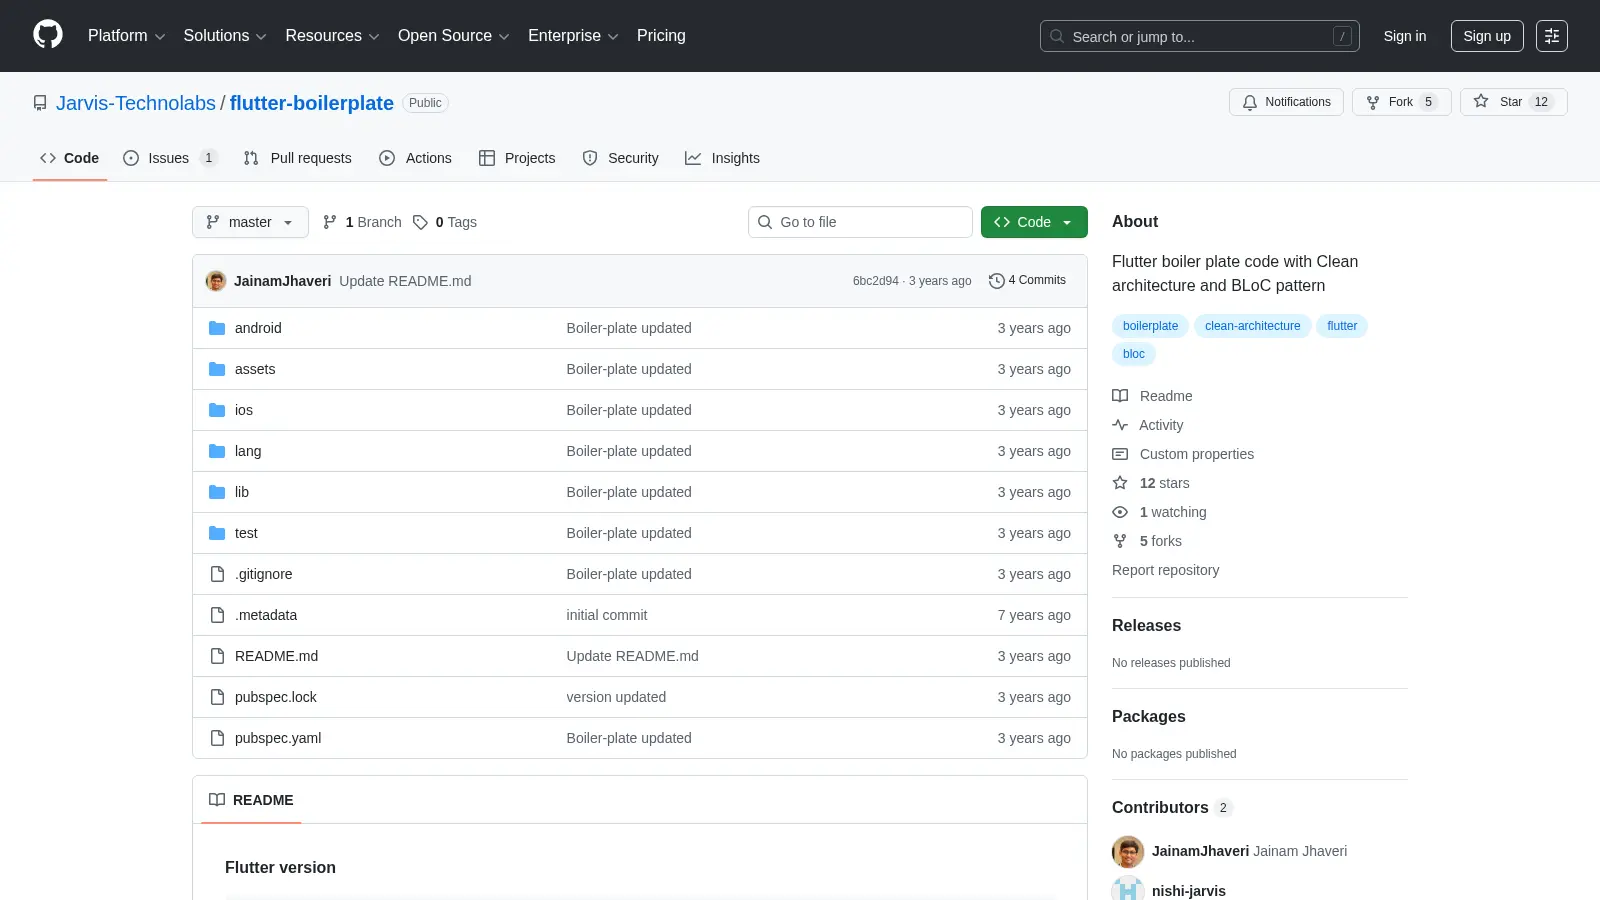Click the flutter topic tag
Screen dimensions: 1600x900
(x=1342, y=326)
